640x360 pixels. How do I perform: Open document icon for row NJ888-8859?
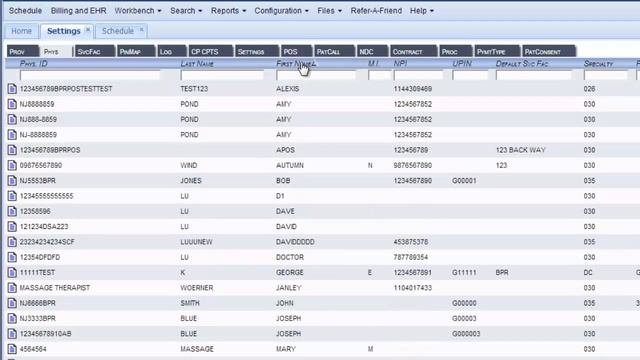tap(12, 120)
